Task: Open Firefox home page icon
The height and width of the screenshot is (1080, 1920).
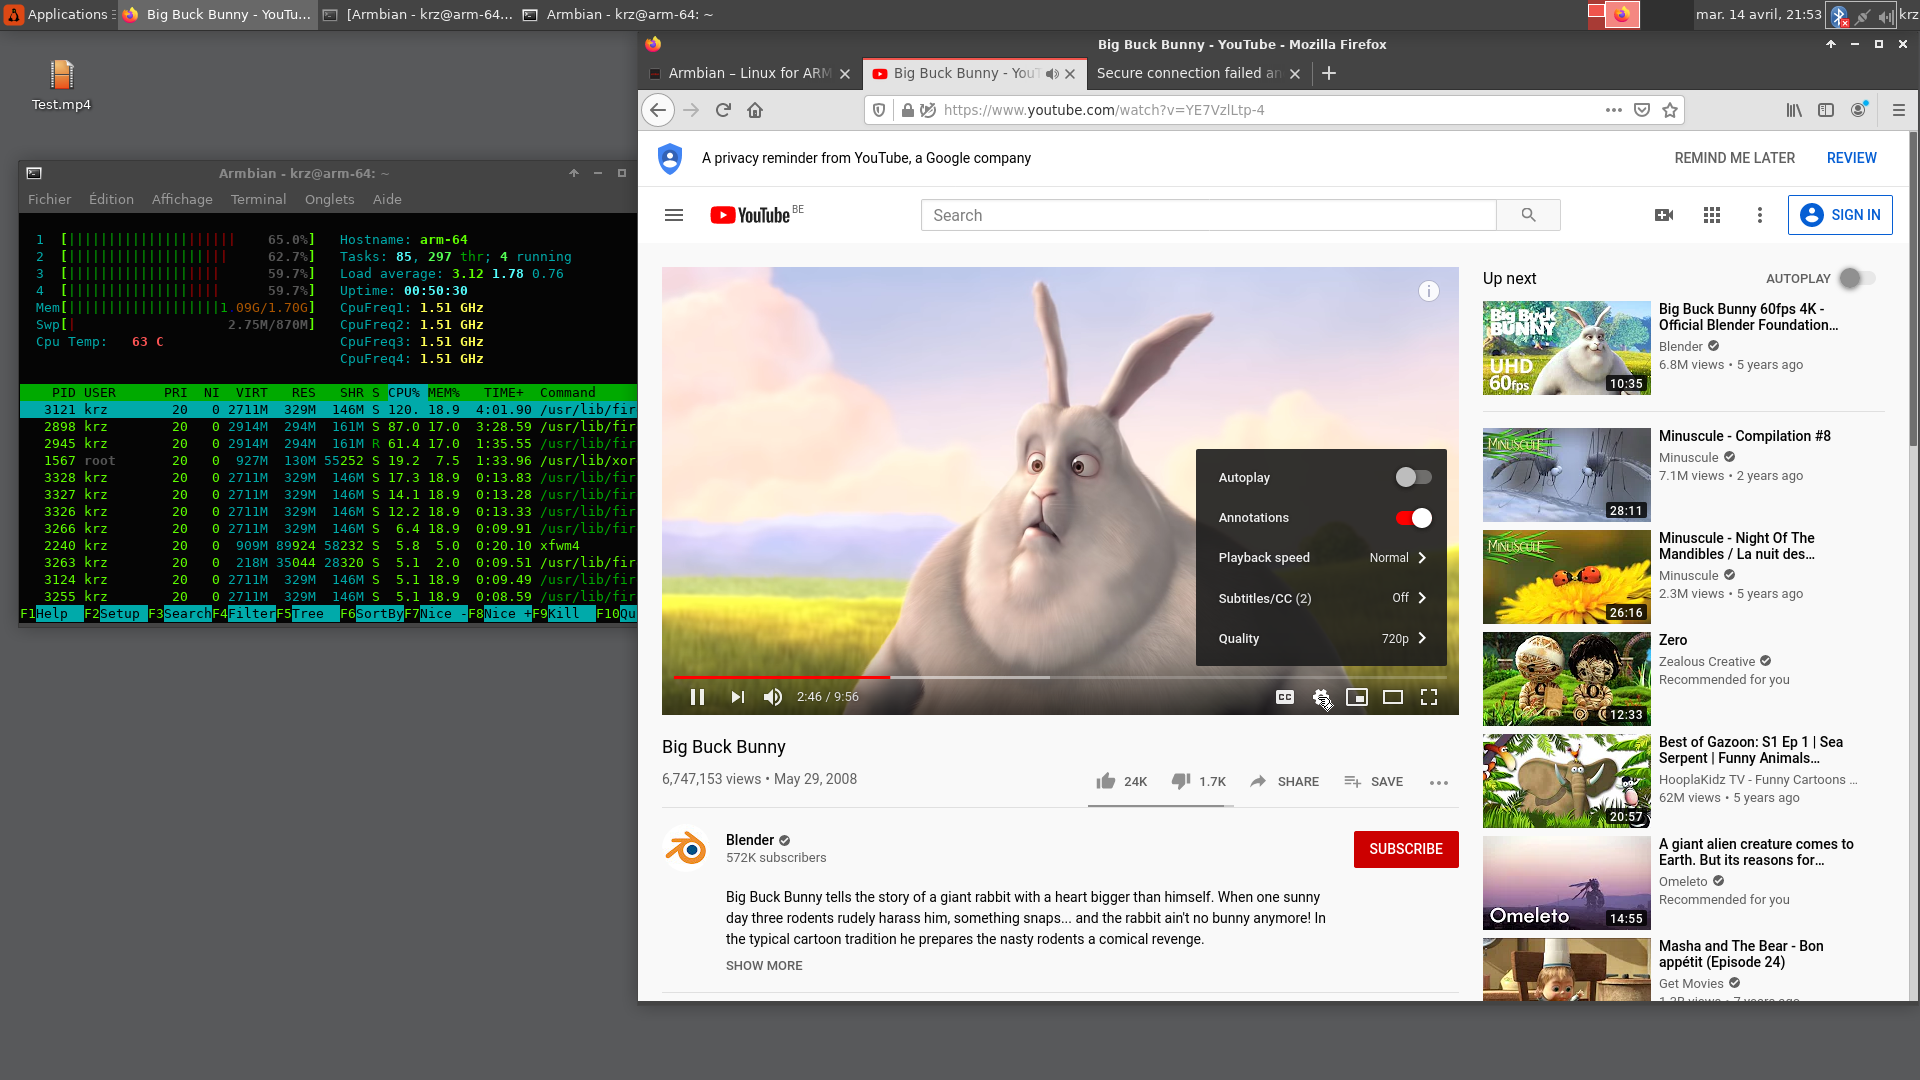Action: coord(755,110)
